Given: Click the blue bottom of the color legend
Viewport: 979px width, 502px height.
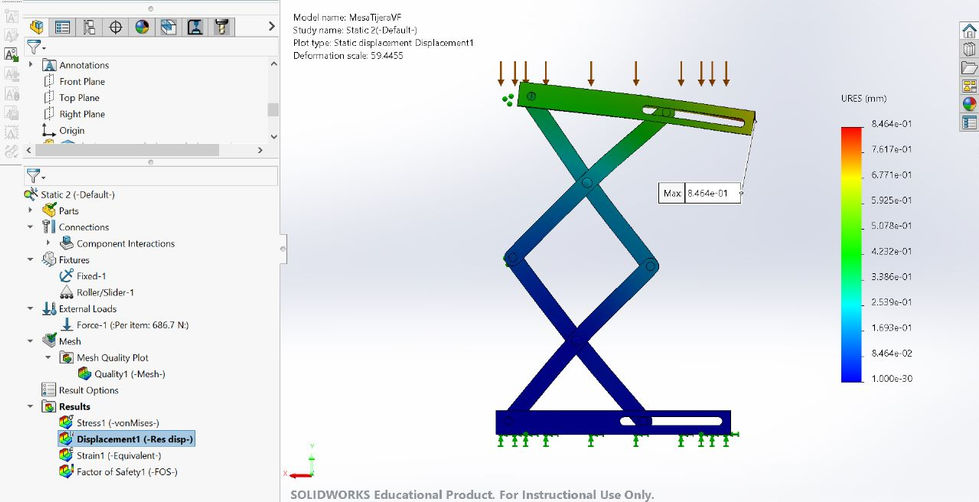Looking at the screenshot, I should [x=851, y=375].
